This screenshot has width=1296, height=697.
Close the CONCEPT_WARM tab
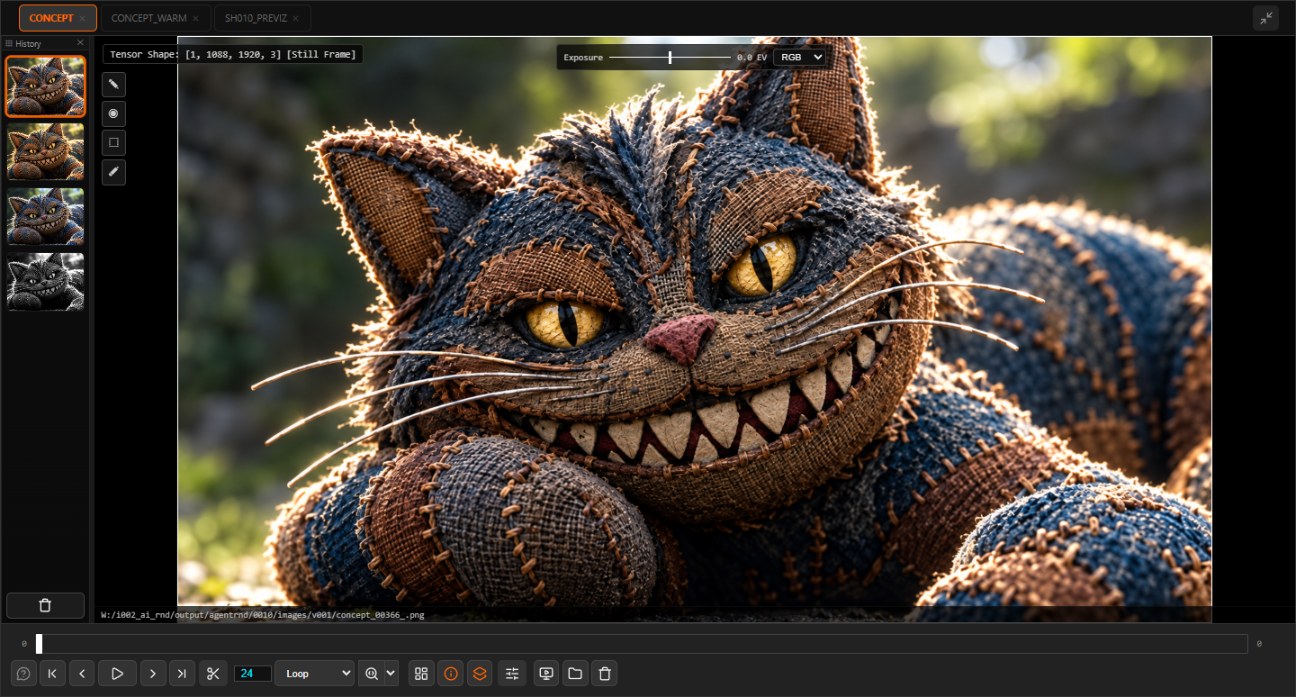point(195,18)
